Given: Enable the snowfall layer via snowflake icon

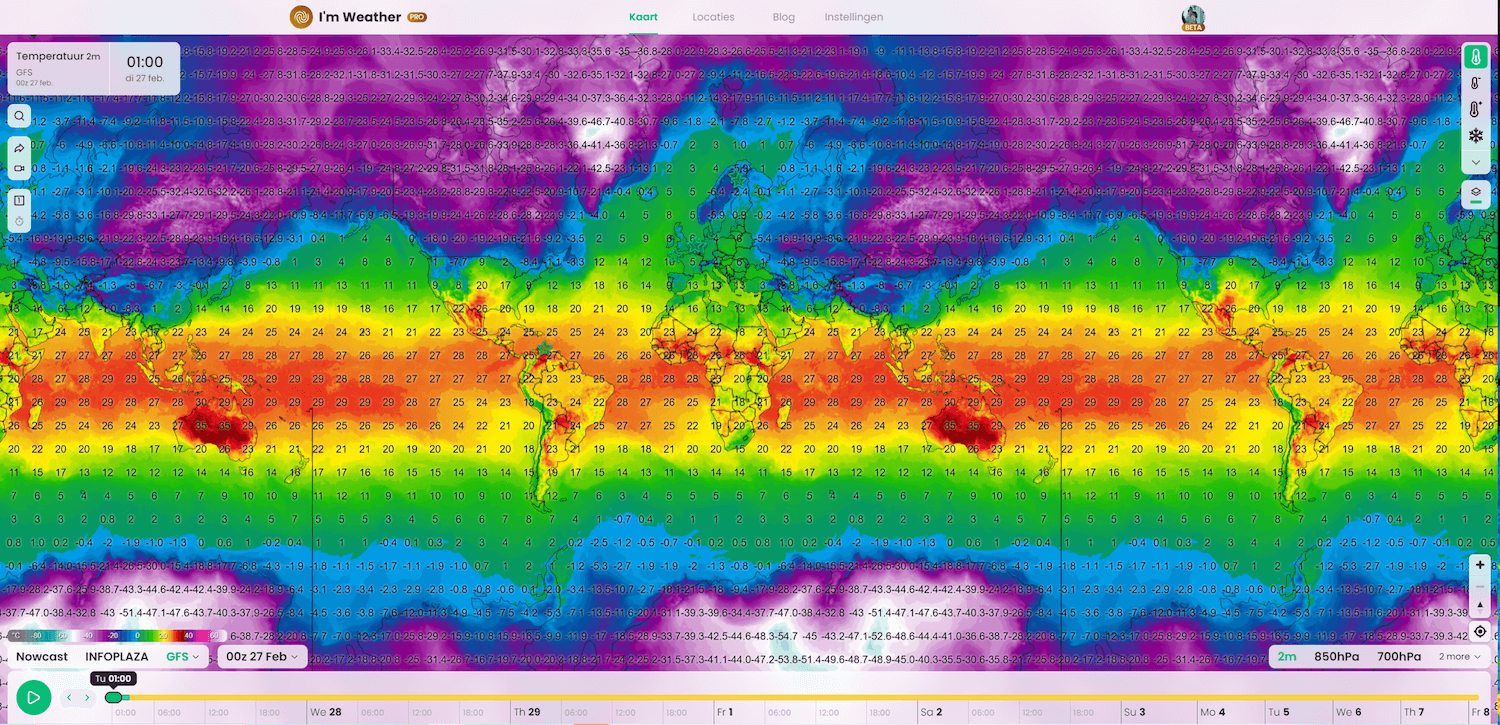Looking at the screenshot, I should (1477, 136).
